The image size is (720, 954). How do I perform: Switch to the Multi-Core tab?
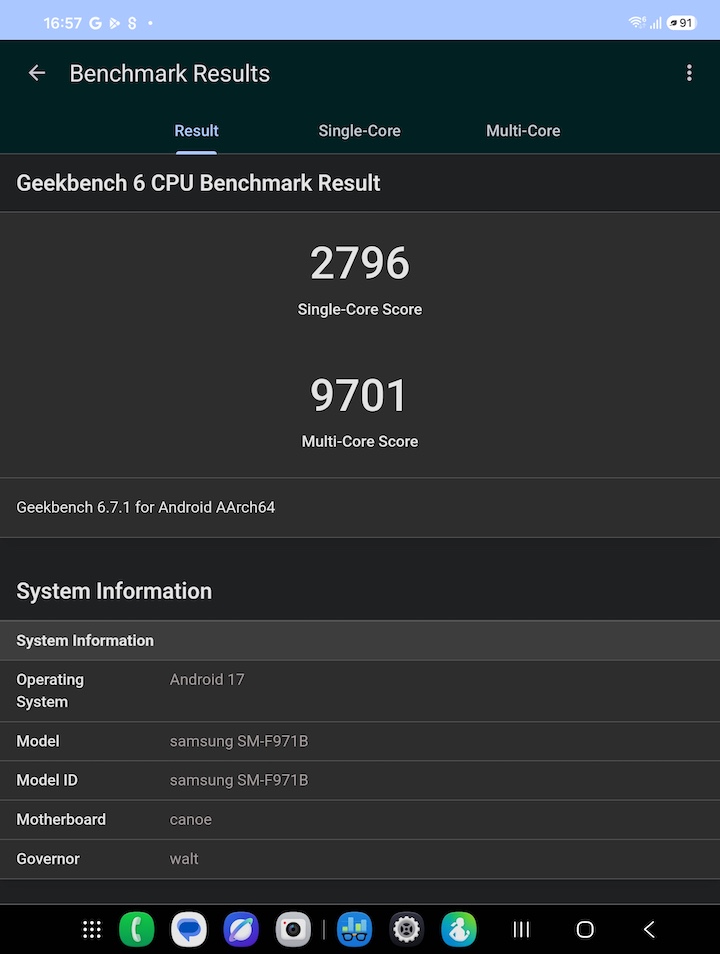(523, 131)
